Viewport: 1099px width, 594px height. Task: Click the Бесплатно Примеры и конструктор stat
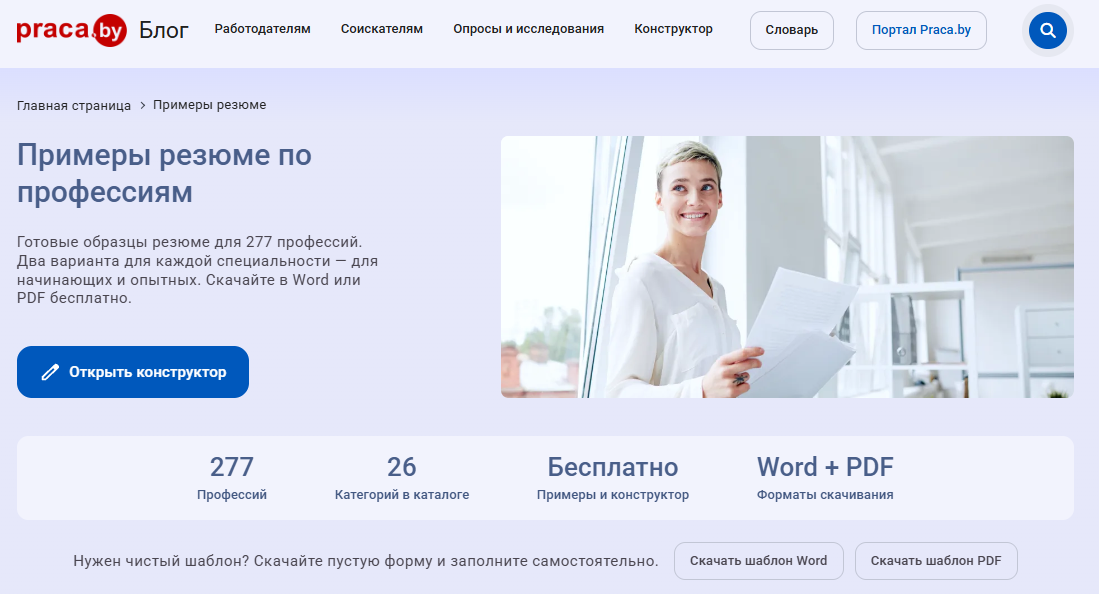613,478
